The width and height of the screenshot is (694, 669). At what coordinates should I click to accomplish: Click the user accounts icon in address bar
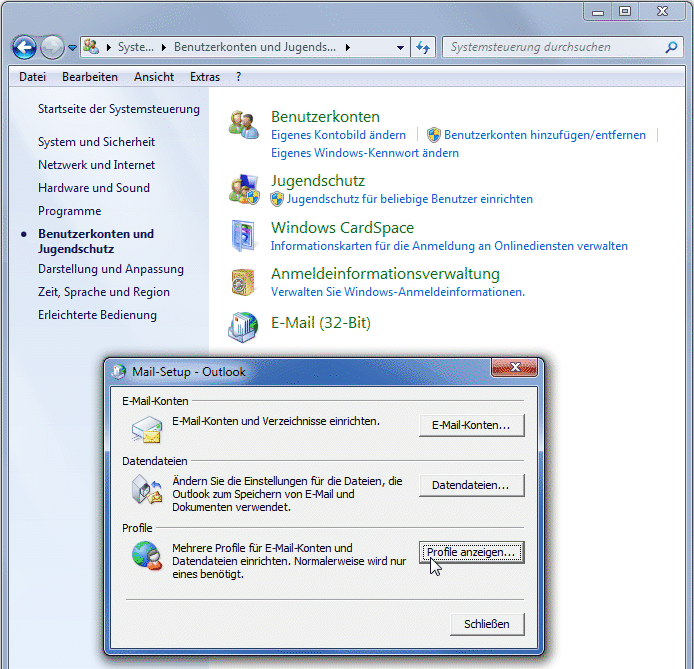tap(91, 46)
